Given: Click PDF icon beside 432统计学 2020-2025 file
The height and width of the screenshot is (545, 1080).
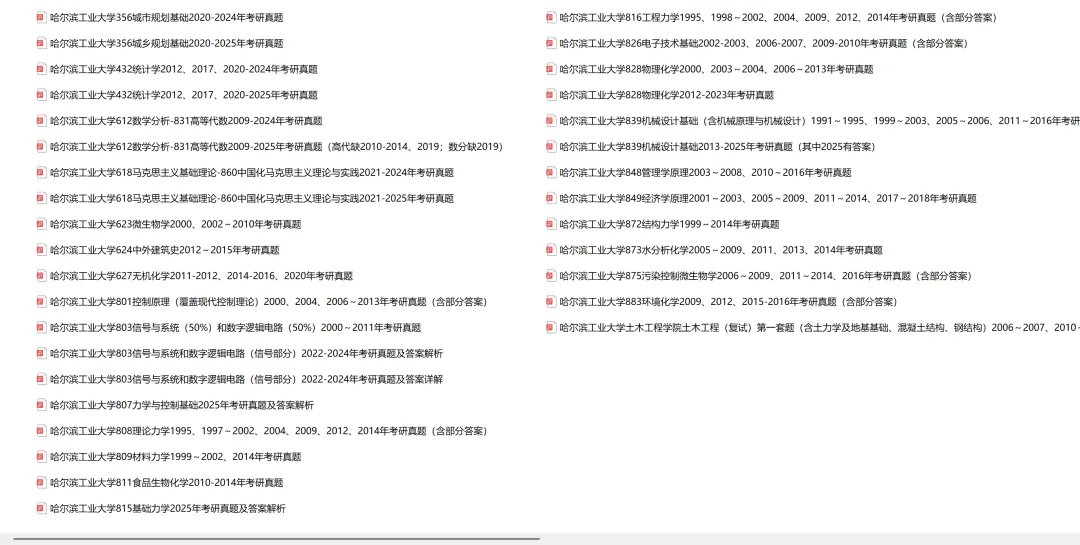Looking at the screenshot, I should [41, 95].
